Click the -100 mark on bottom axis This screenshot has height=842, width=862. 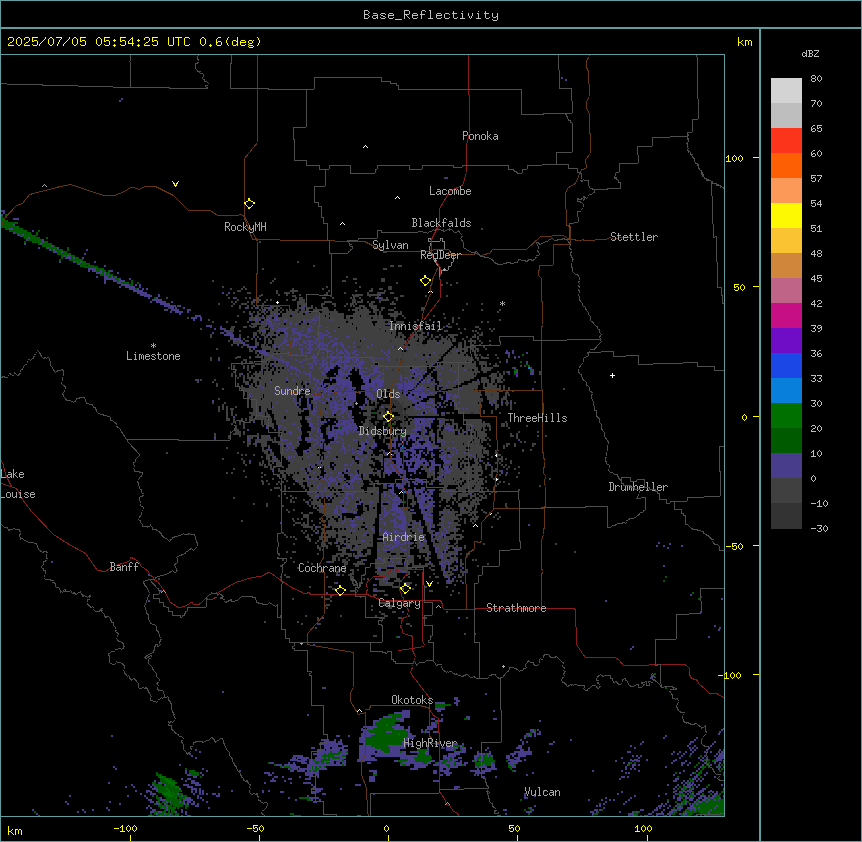pos(125,829)
